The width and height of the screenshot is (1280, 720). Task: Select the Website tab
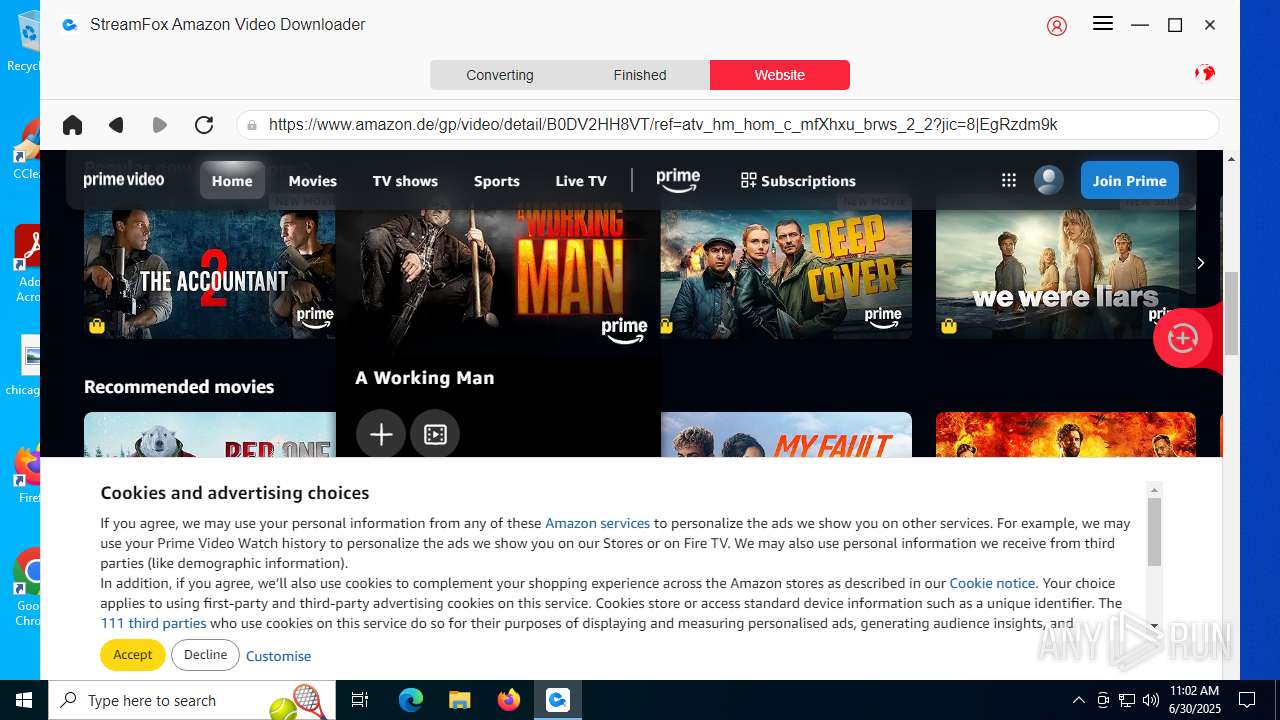point(780,75)
